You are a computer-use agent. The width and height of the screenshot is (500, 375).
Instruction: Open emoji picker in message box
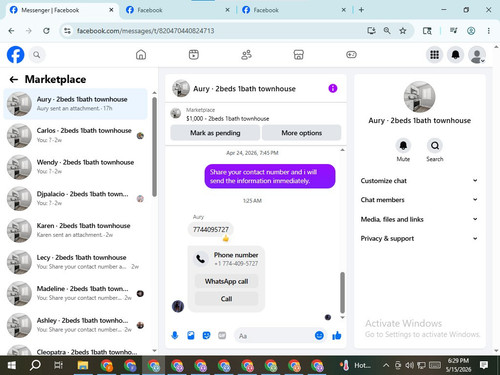(x=319, y=335)
